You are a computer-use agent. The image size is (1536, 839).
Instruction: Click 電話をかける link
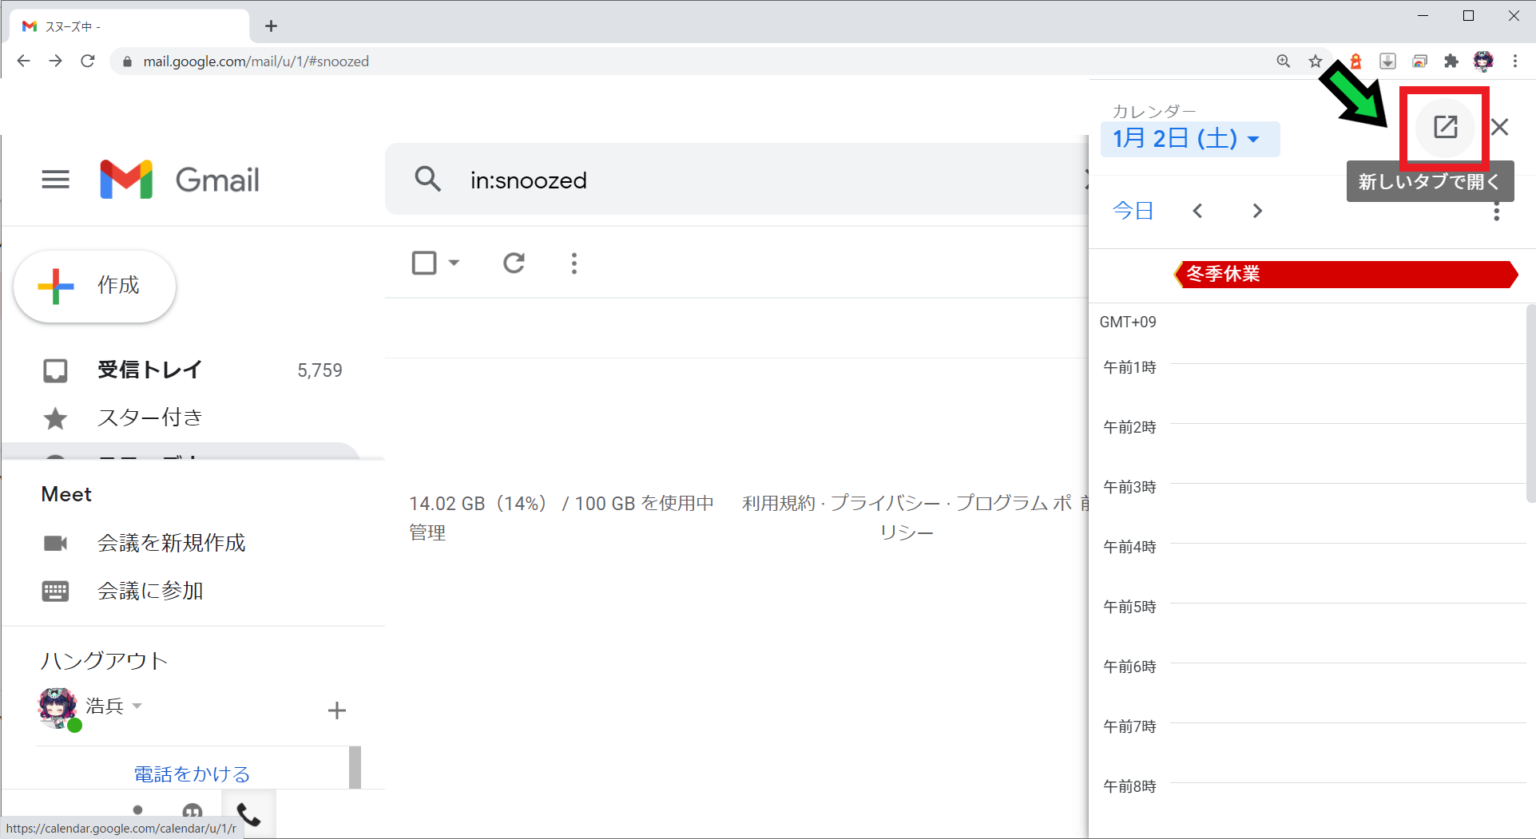coord(192,774)
